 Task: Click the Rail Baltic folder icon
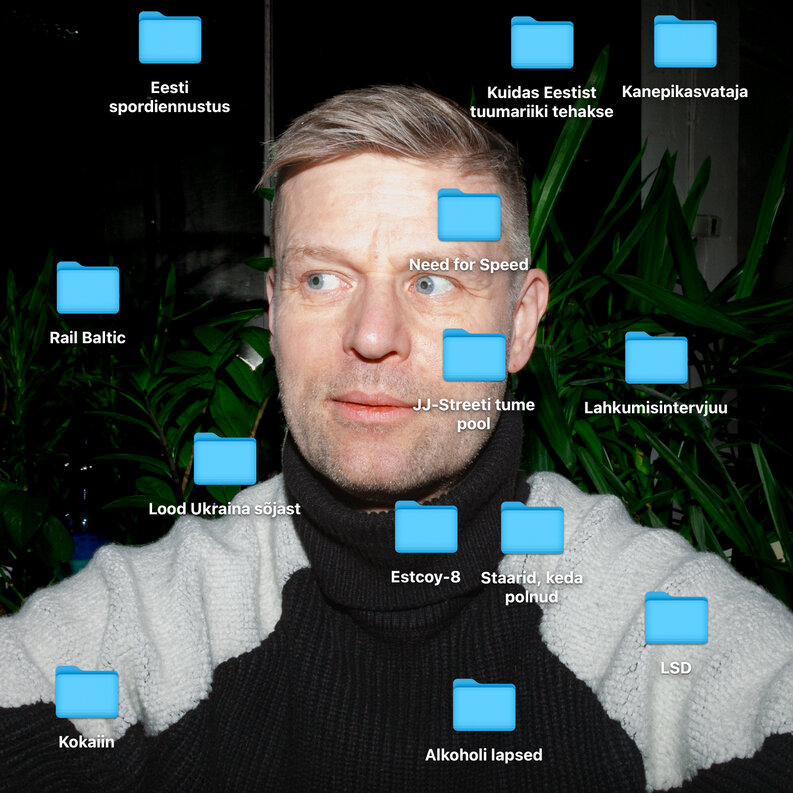pos(87,288)
